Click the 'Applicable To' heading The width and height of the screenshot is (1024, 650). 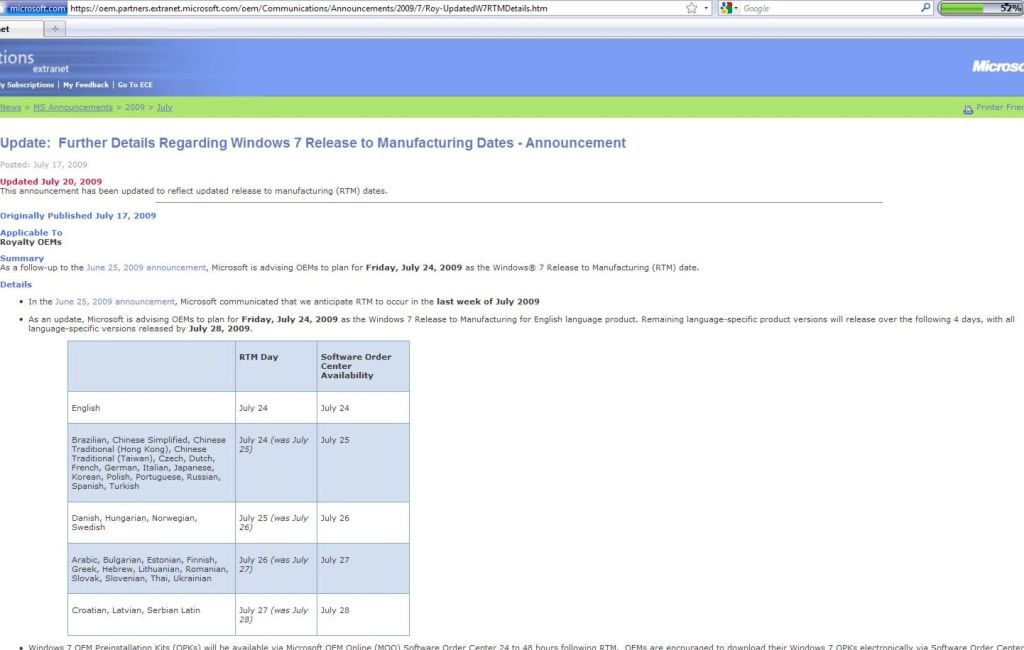(x=31, y=233)
